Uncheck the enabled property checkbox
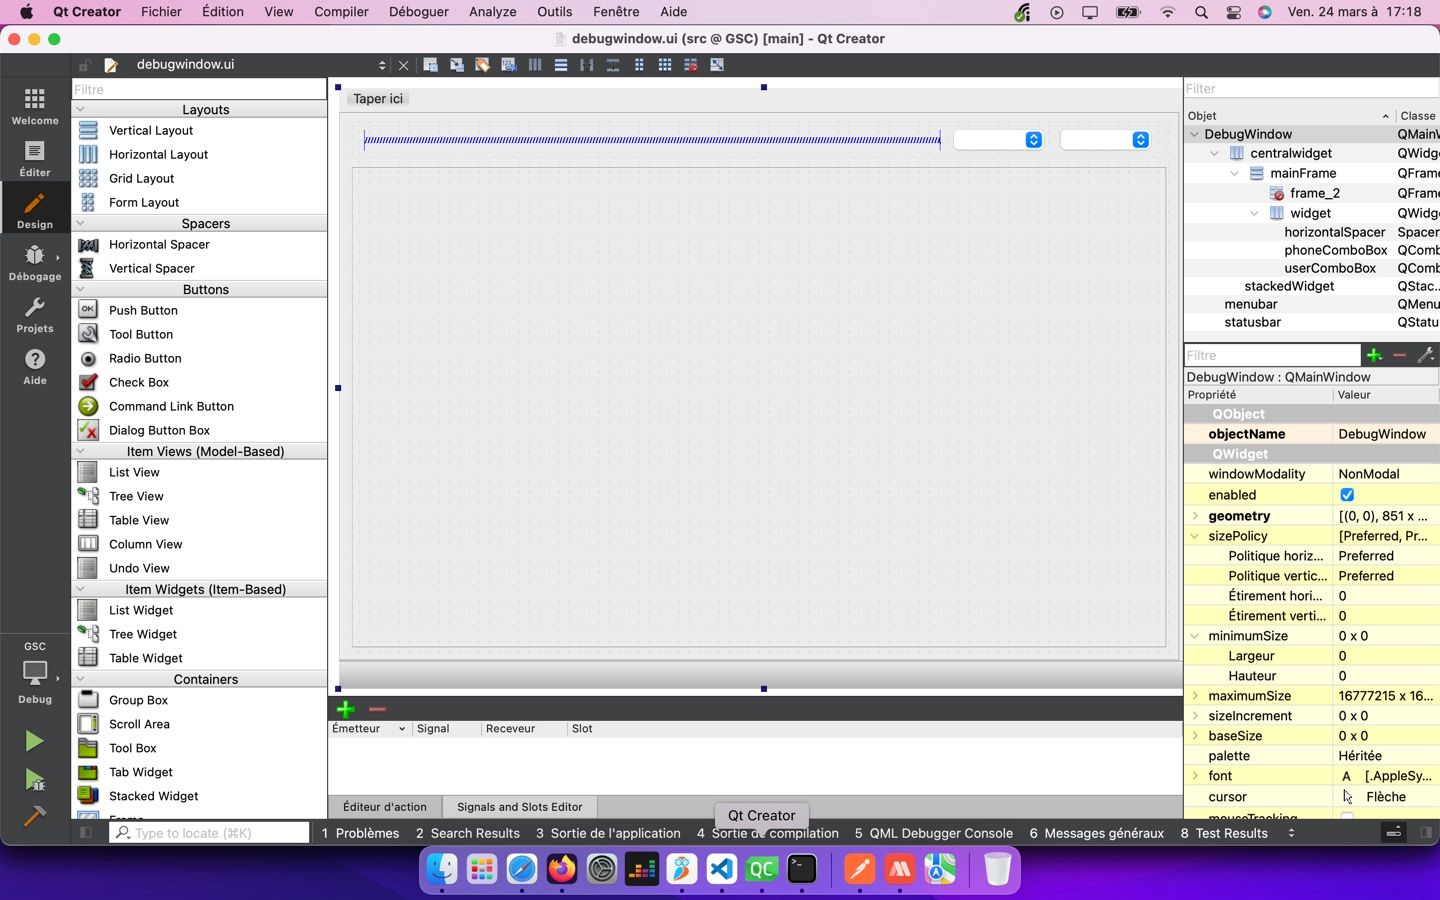1440x900 pixels. tap(1347, 495)
